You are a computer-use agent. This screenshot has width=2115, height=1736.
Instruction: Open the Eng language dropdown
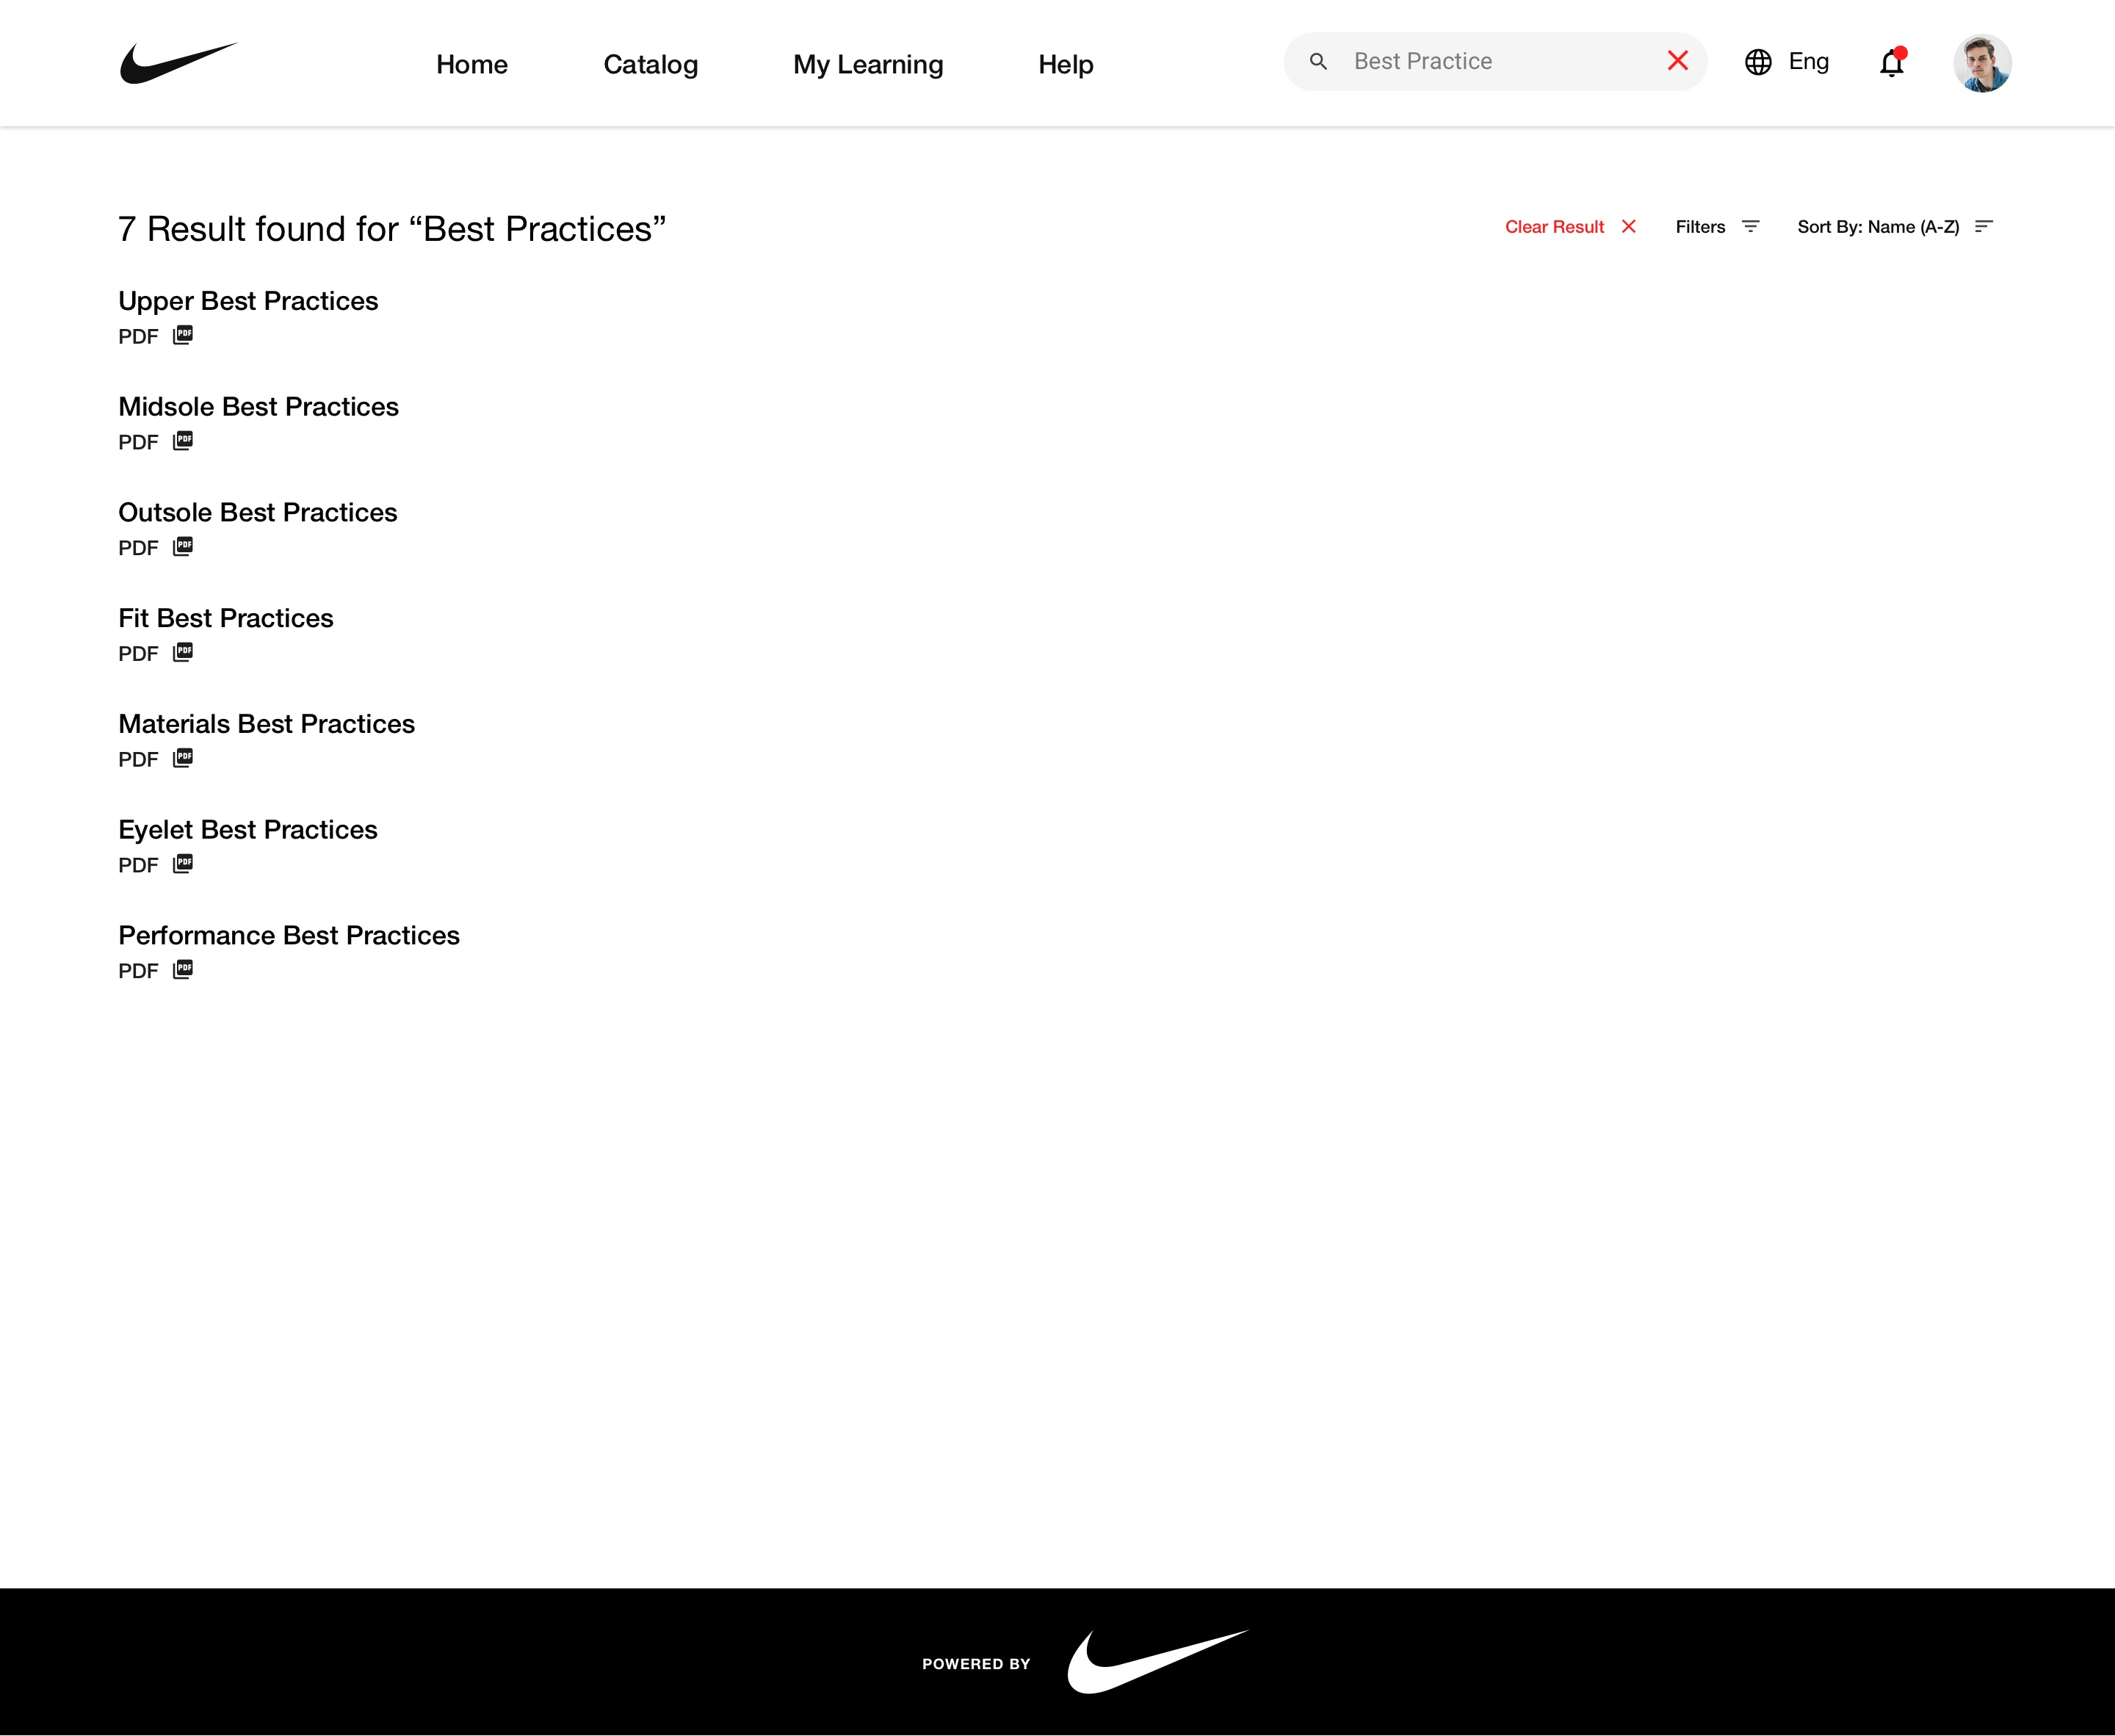[1809, 62]
